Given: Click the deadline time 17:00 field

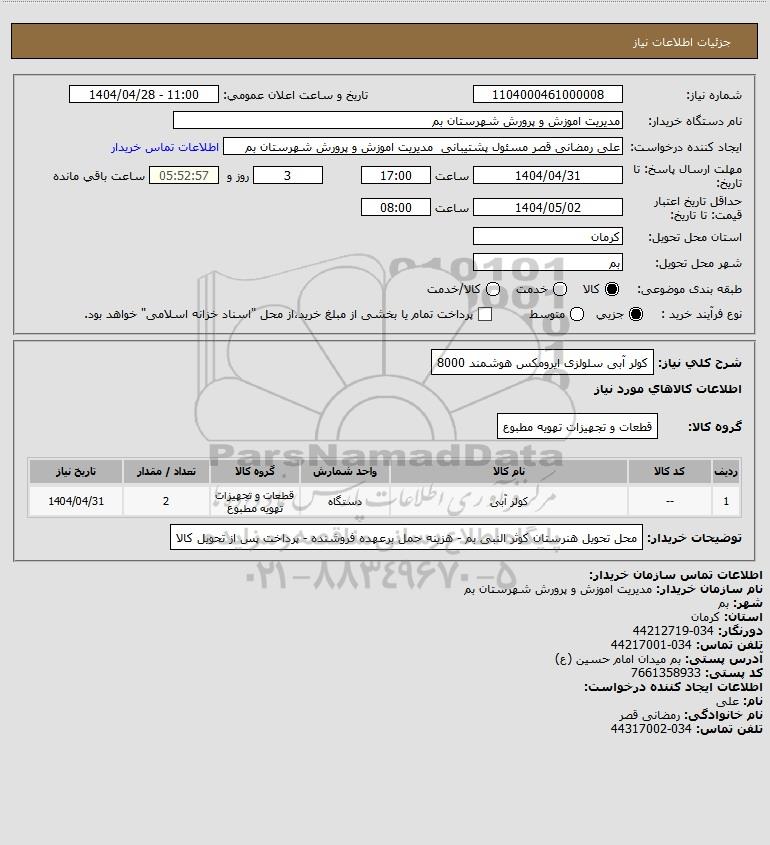Looking at the screenshot, I should click(x=396, y=175).
